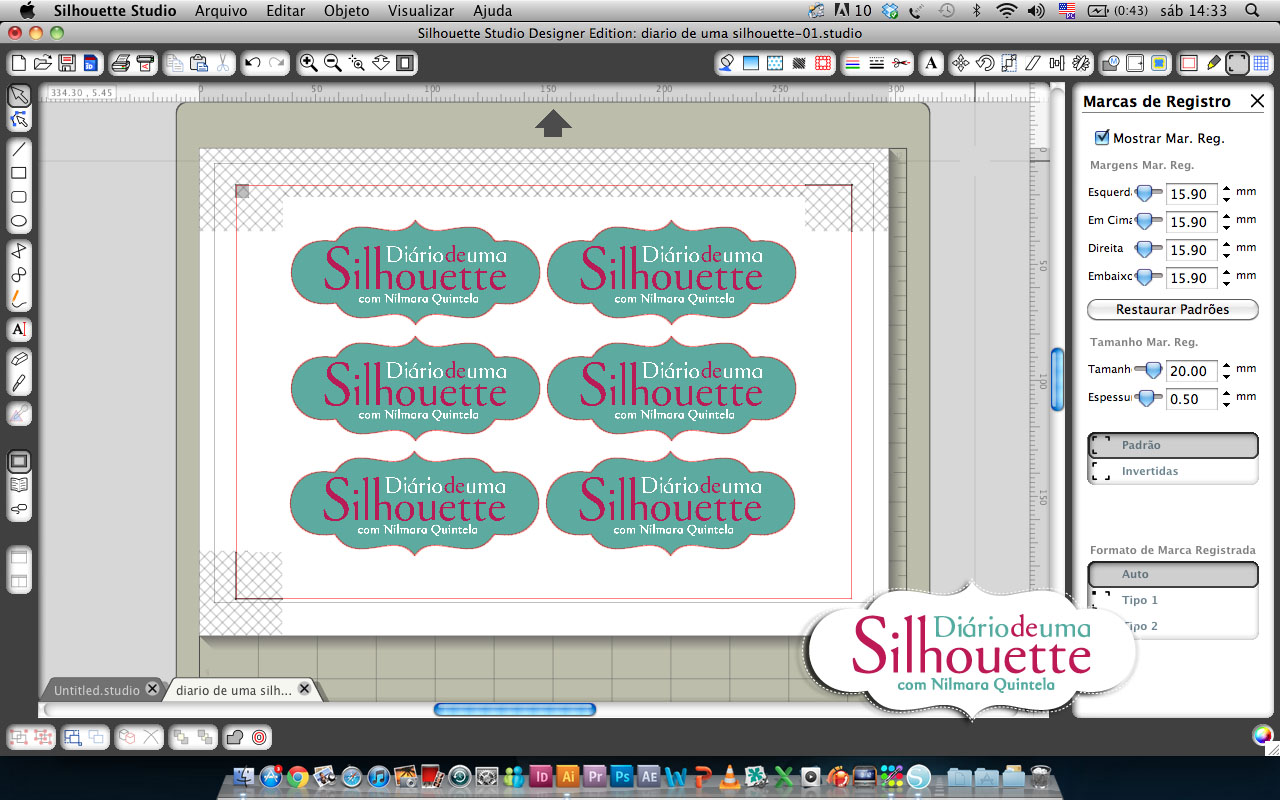Increase Tamanho mark size with up arrow
The height and width of the screenshot is (800, 1280).
[x=1226, y=365]
